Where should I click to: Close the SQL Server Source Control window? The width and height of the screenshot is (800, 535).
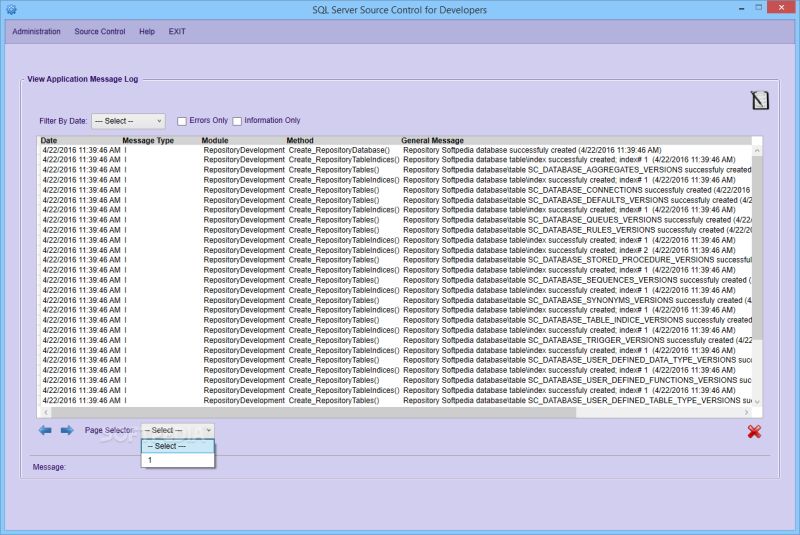coord(781,7)
